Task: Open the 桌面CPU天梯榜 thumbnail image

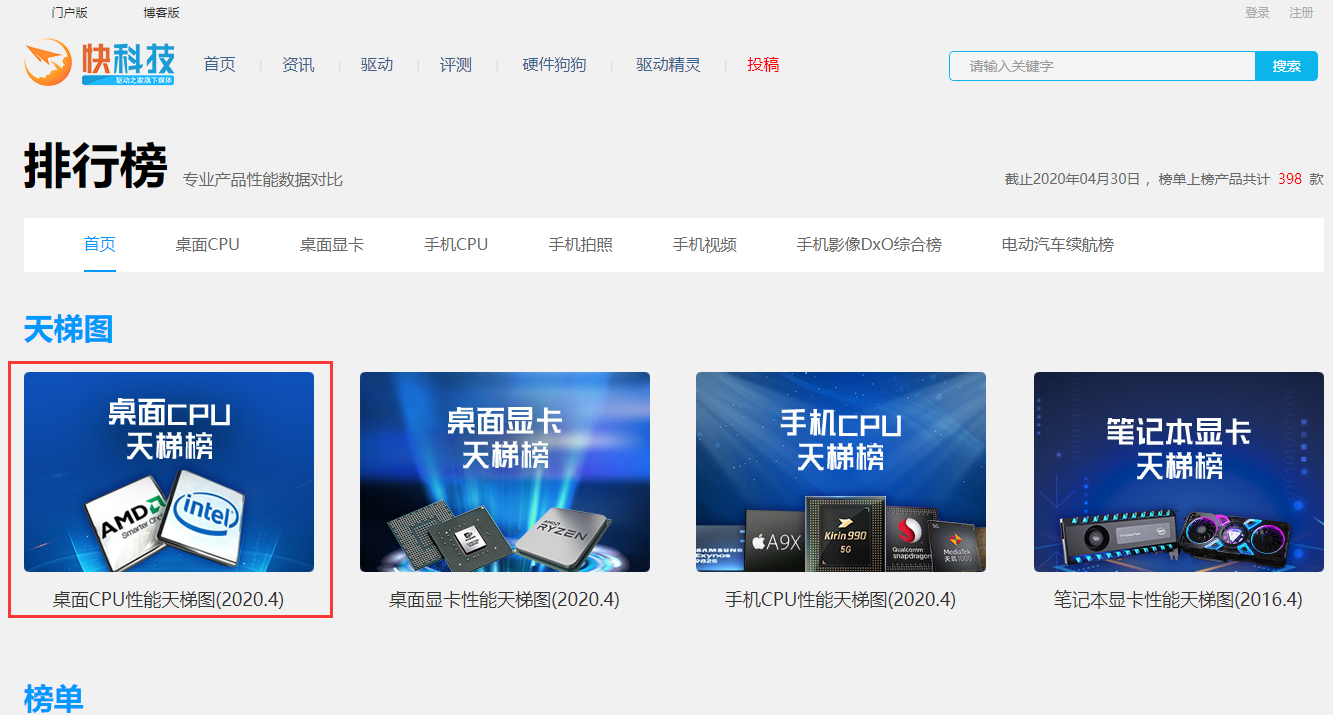Action: 169,472
